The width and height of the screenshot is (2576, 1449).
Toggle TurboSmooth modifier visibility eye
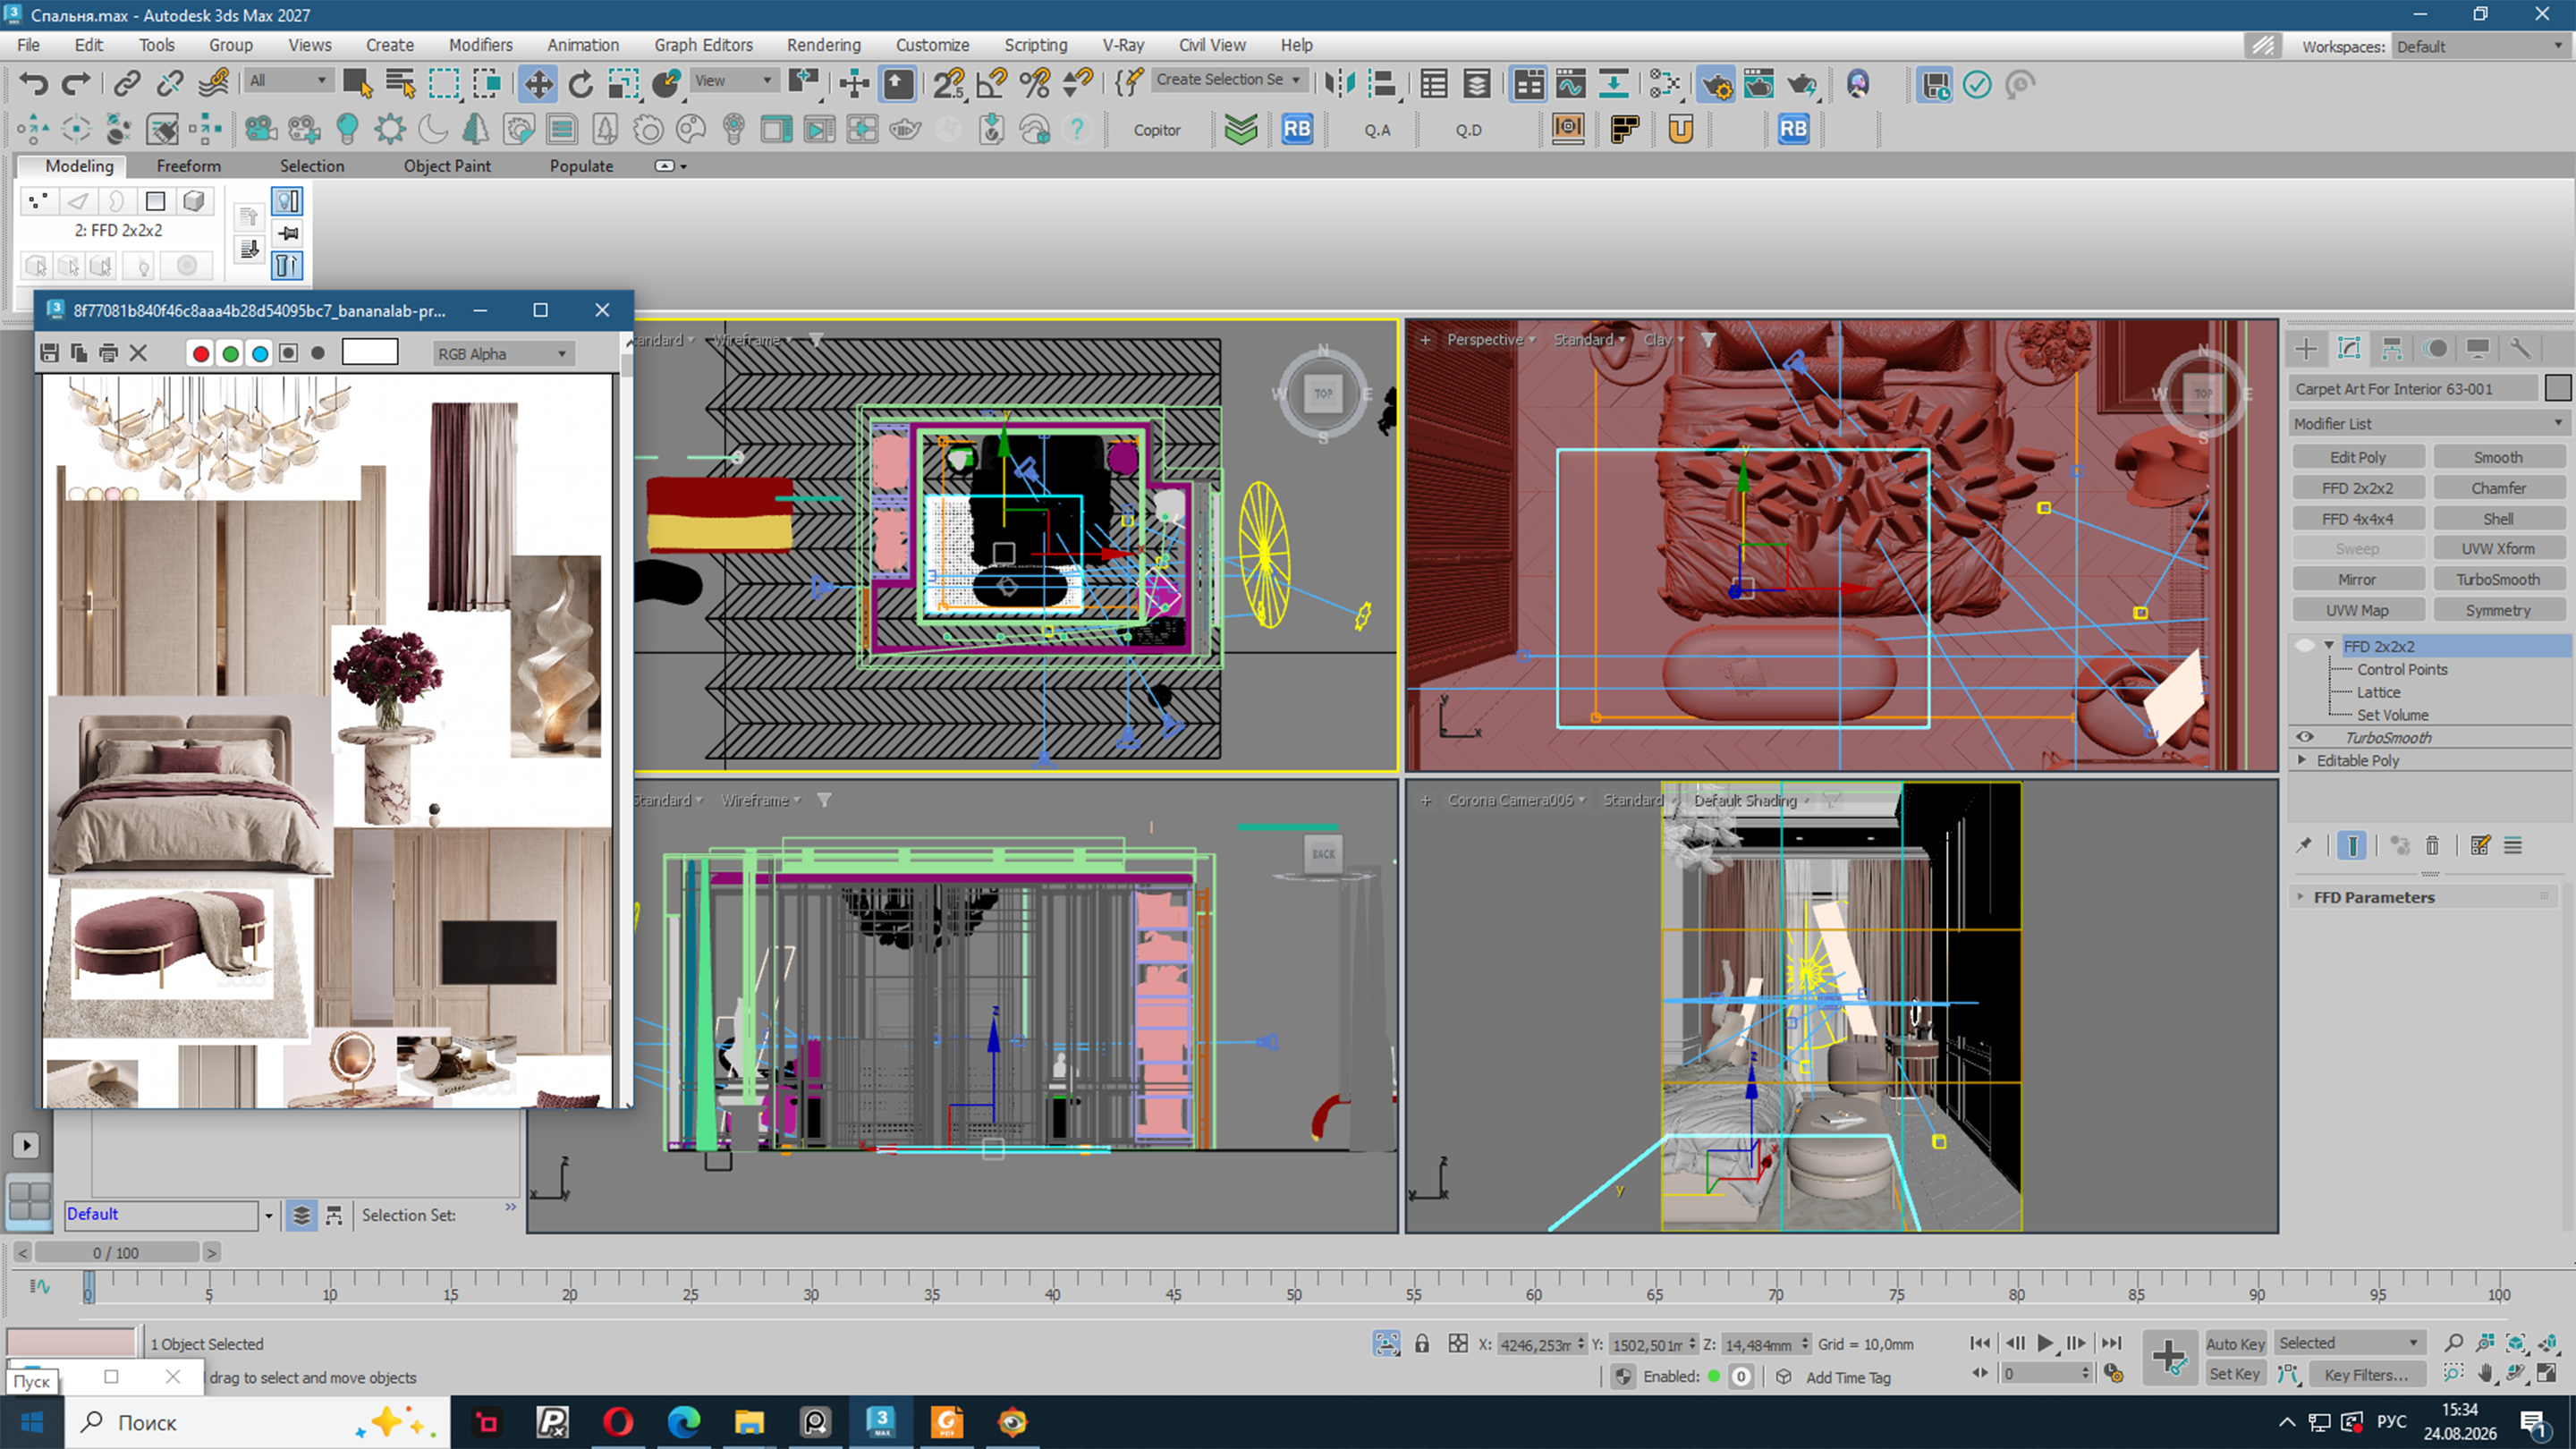coord(2305,737)
